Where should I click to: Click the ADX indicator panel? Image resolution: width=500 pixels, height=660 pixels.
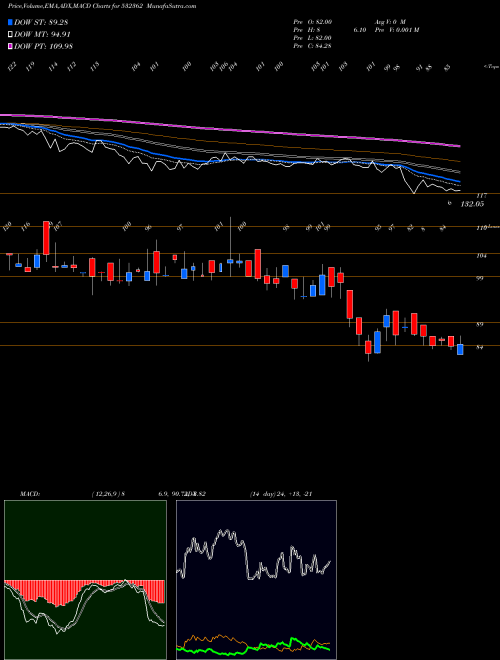[256, 580]
